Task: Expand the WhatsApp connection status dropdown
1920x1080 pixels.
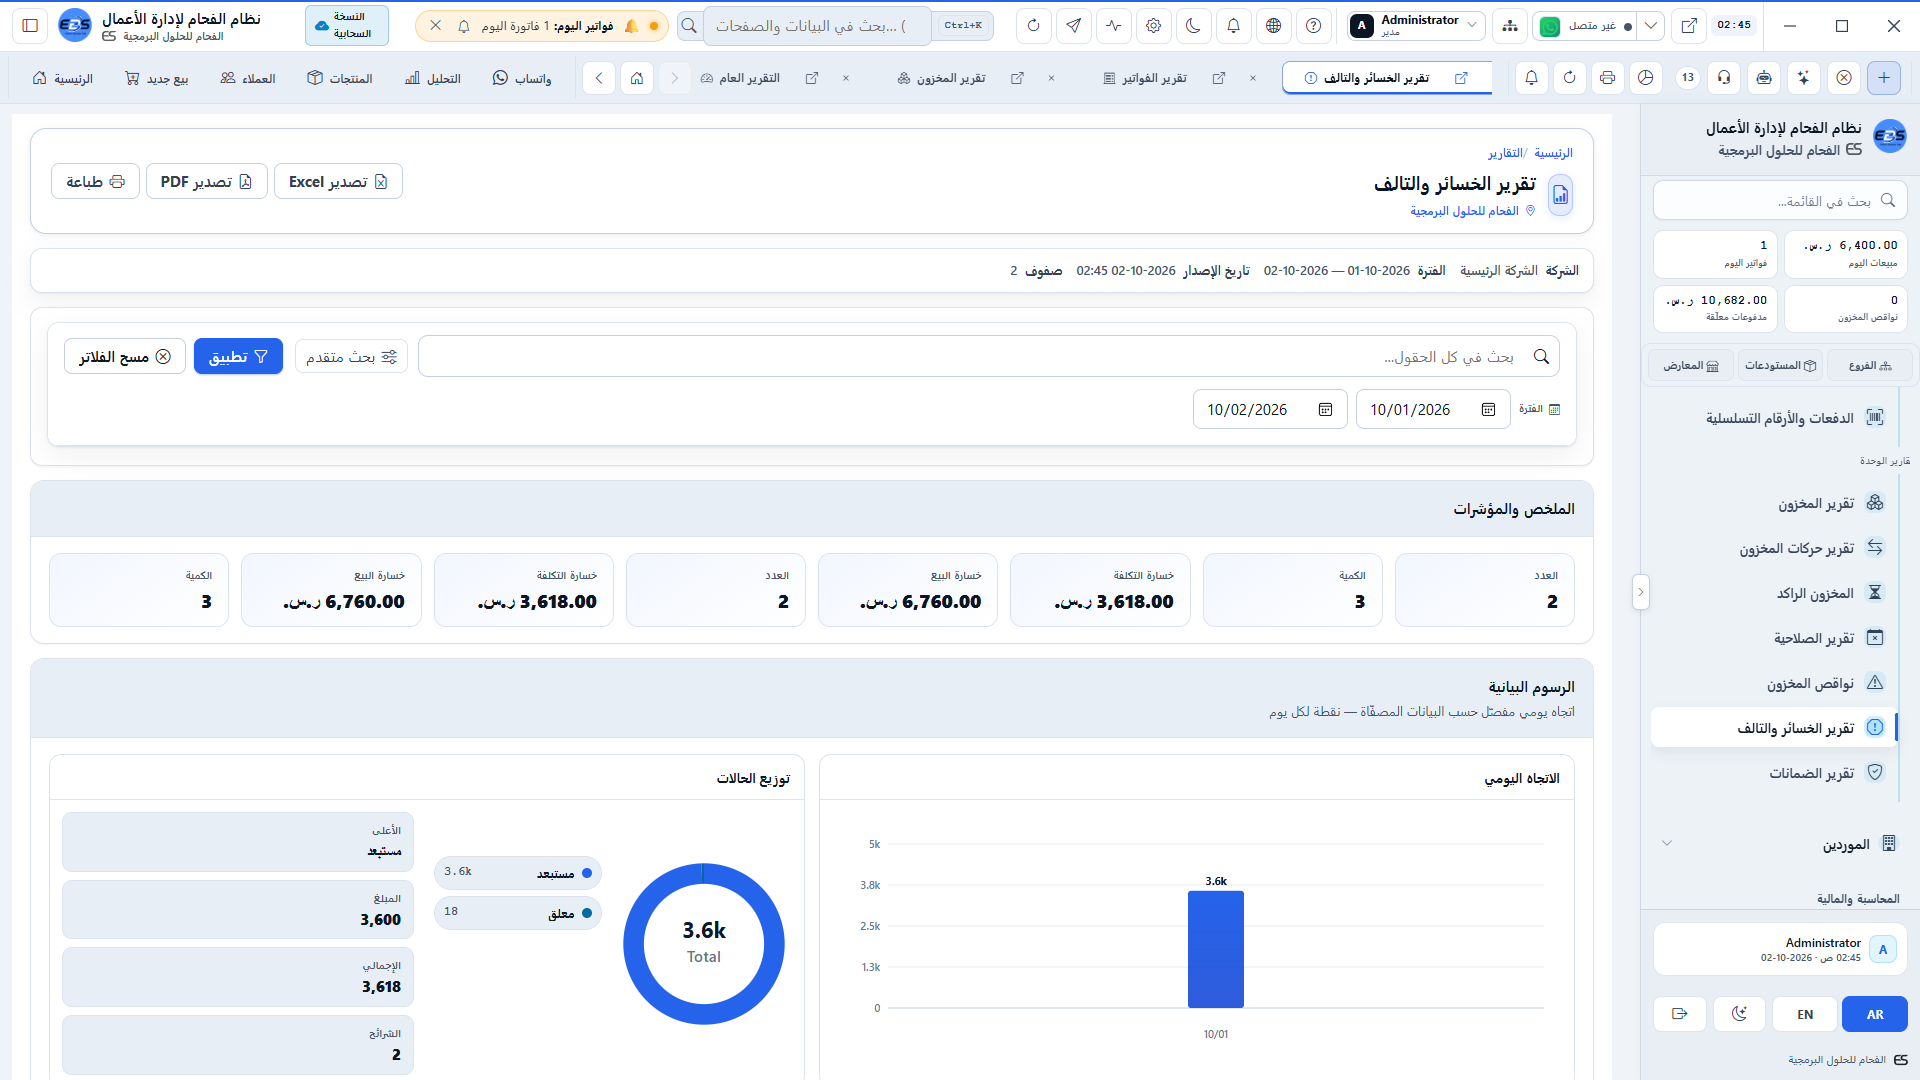Action: pyautogui.click(x=1651, y=26)
